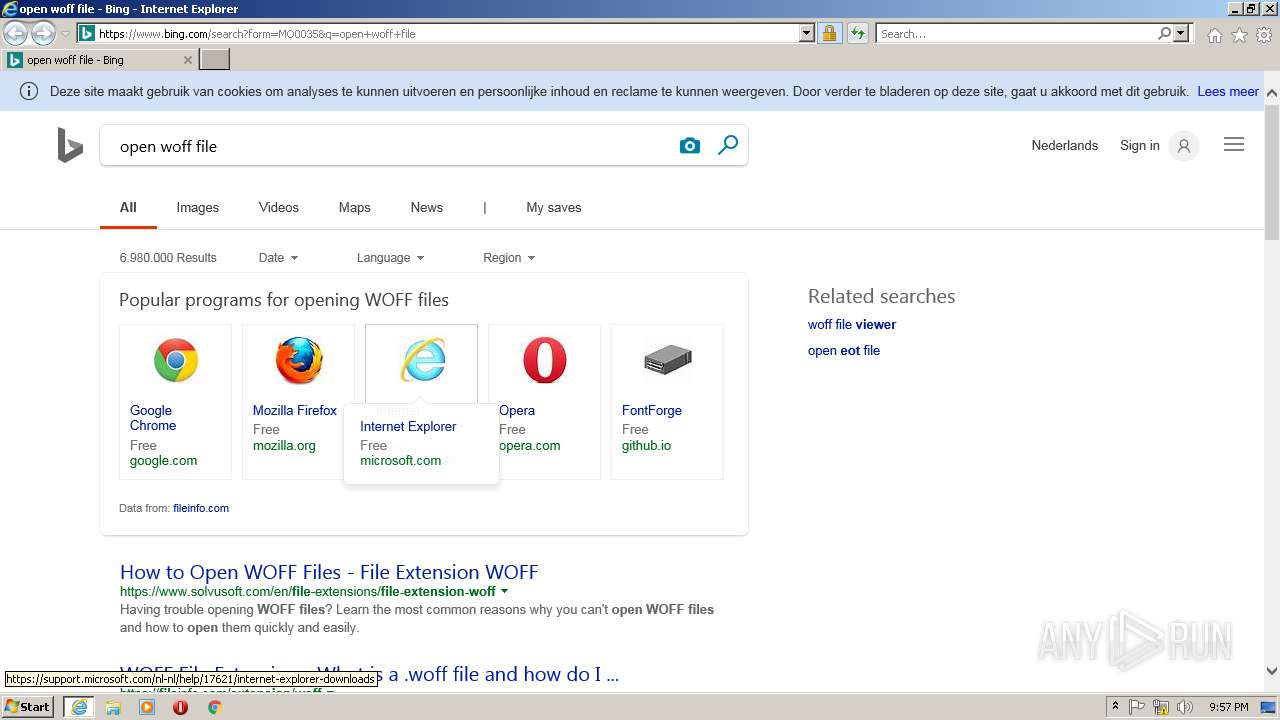
Task: Click the cookie notice info icon
Action: pos(29,91)
